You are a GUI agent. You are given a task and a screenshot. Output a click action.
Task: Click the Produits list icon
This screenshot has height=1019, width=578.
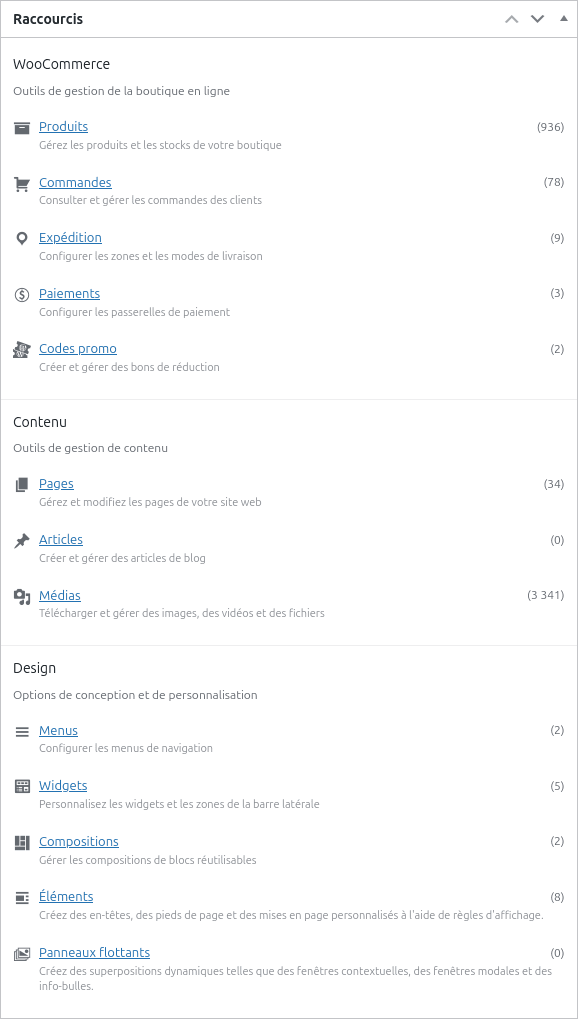point(21,127)
